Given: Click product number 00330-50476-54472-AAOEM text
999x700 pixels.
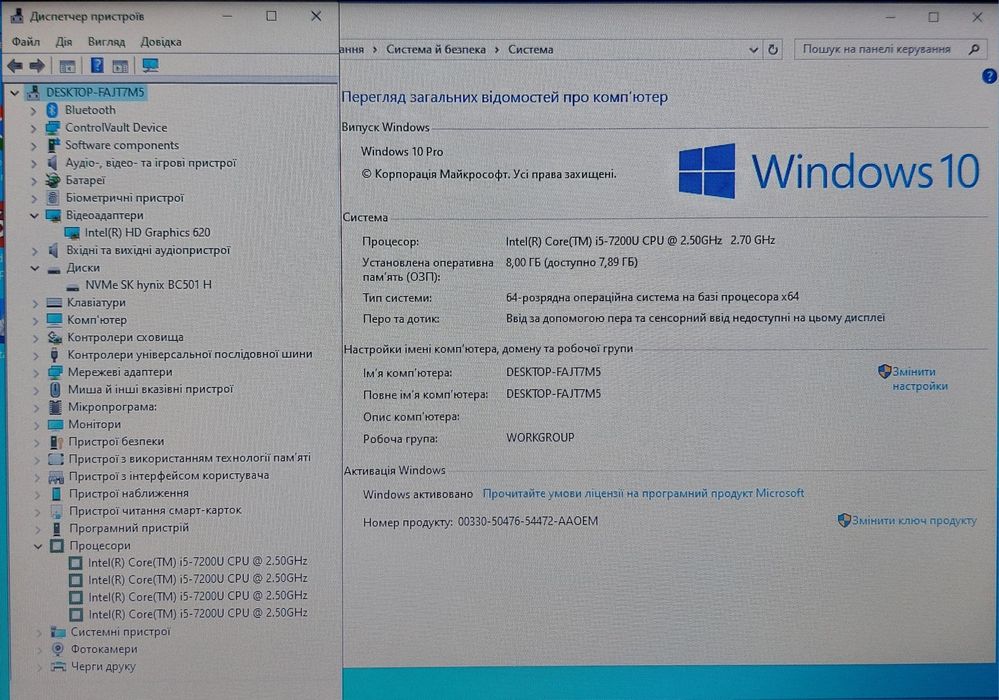Looking at the screenshot, I should [x=528, y=521].
